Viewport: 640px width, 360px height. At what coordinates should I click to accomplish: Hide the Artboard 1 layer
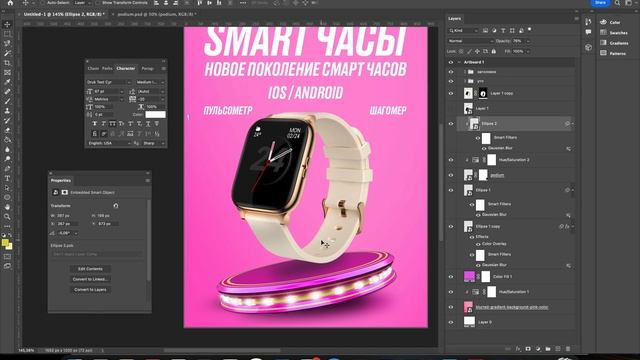(451, 62)
